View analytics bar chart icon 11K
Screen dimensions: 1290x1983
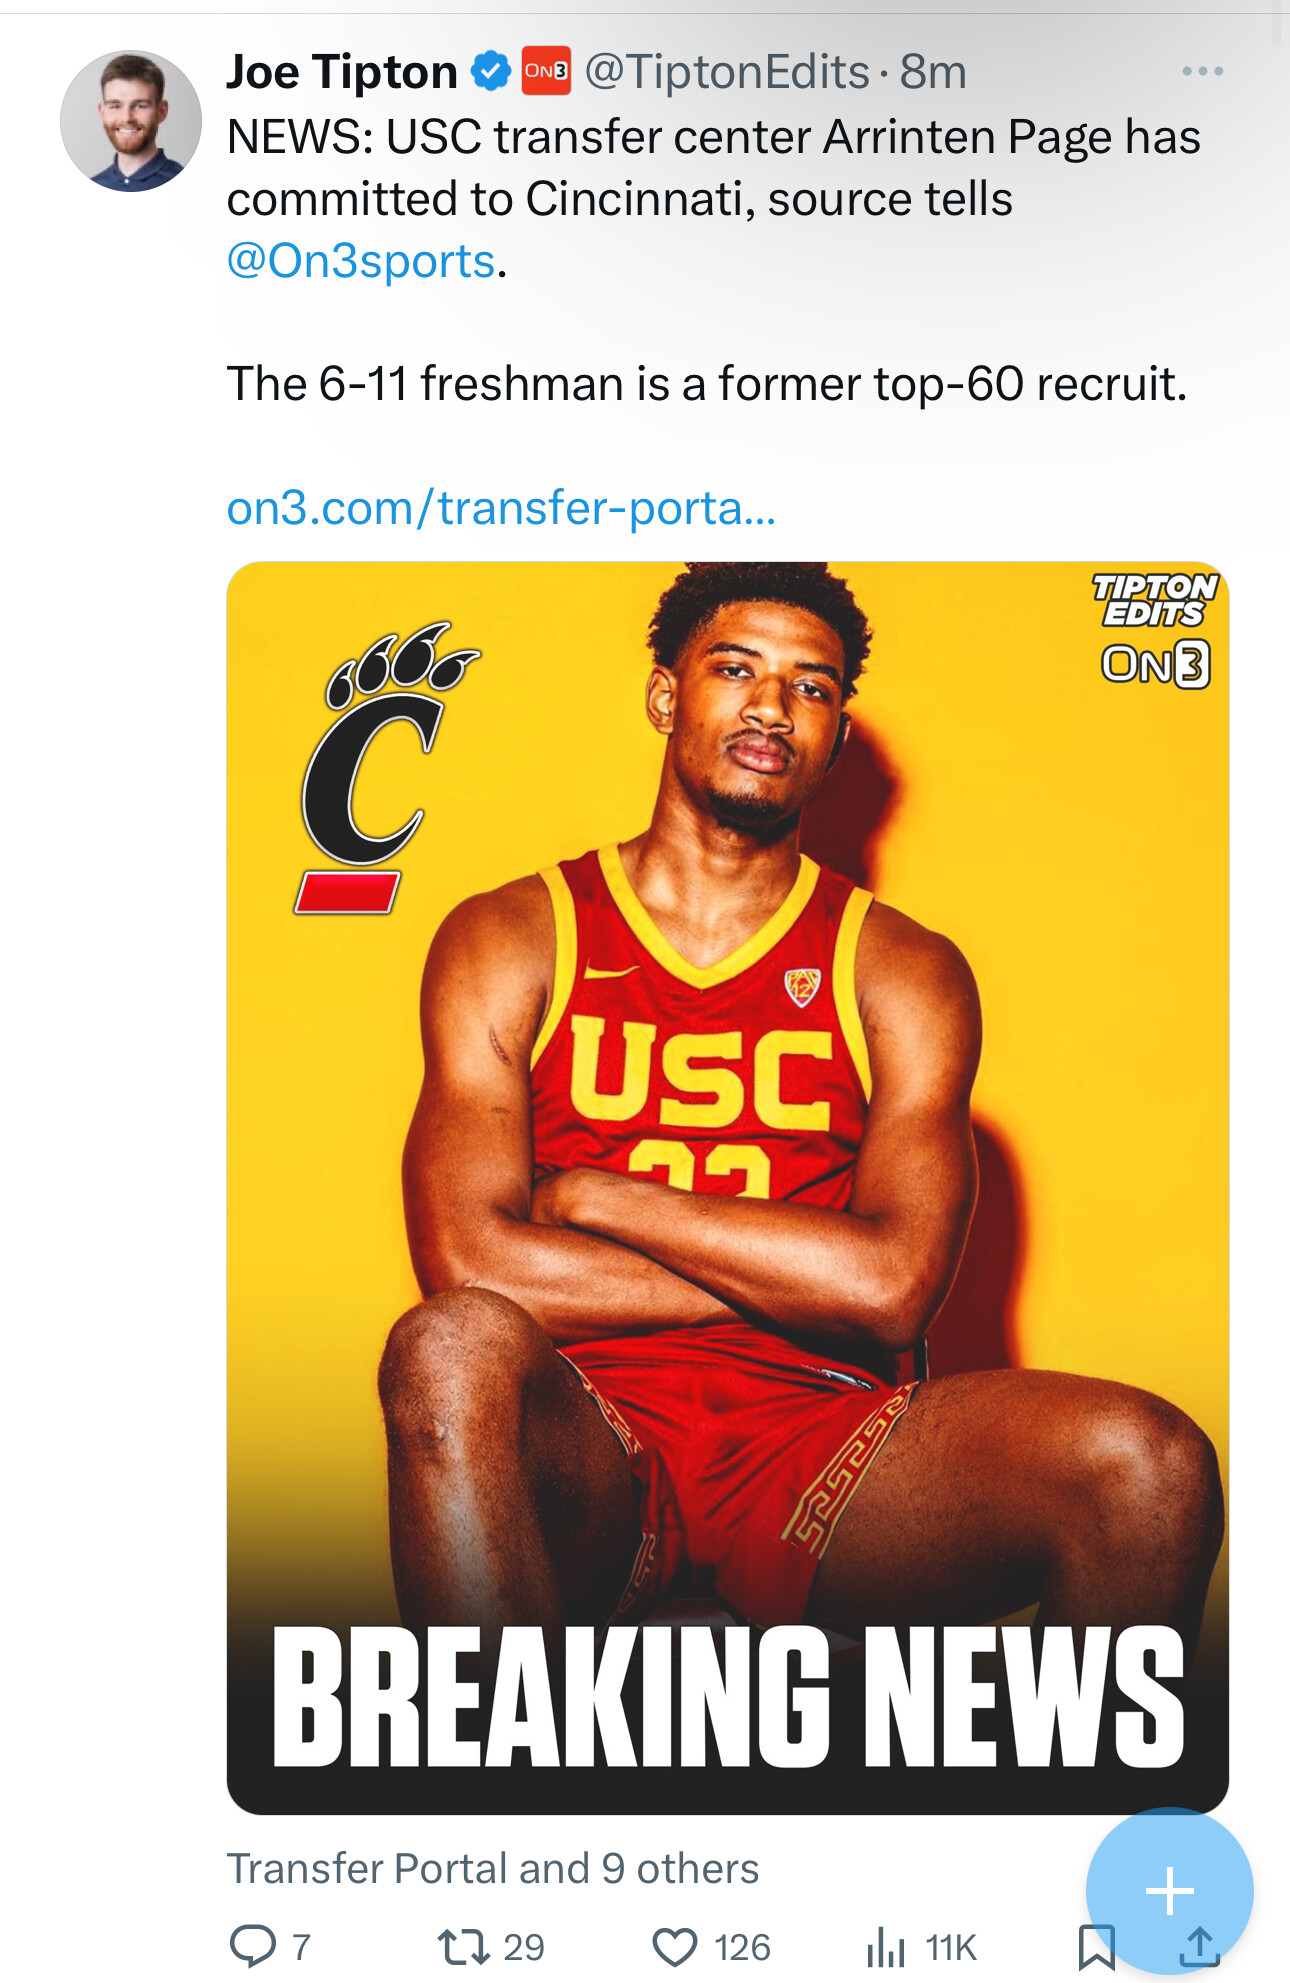[x=885, y=1946]
